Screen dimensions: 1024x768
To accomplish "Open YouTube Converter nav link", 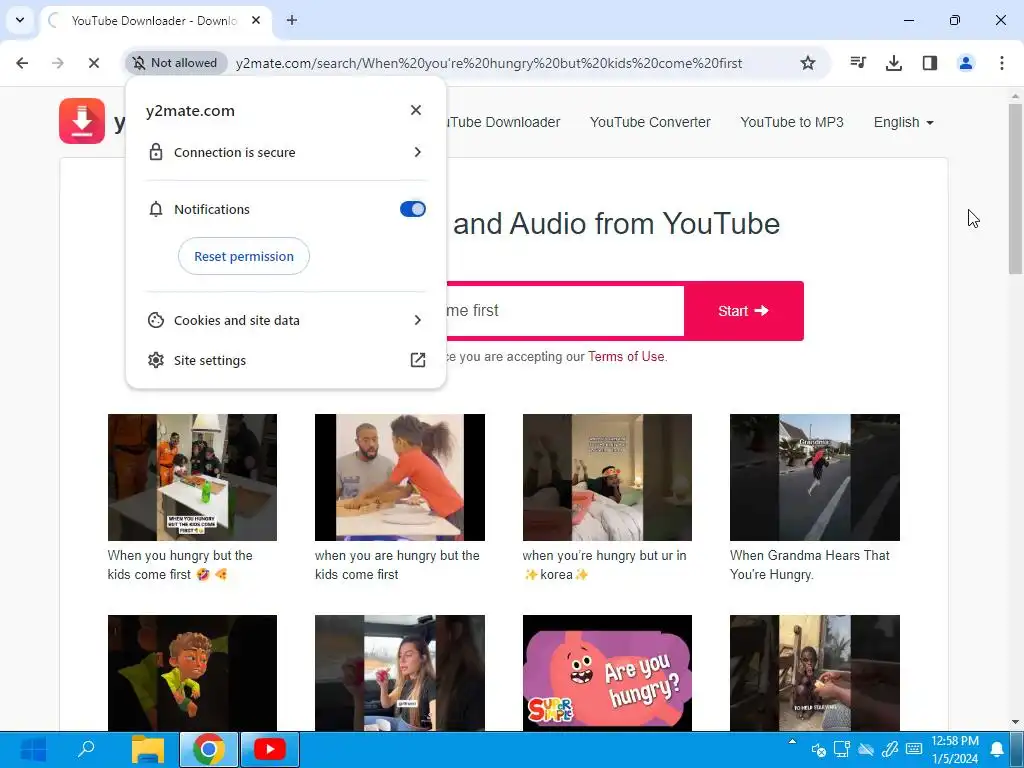I will point(650,122).
